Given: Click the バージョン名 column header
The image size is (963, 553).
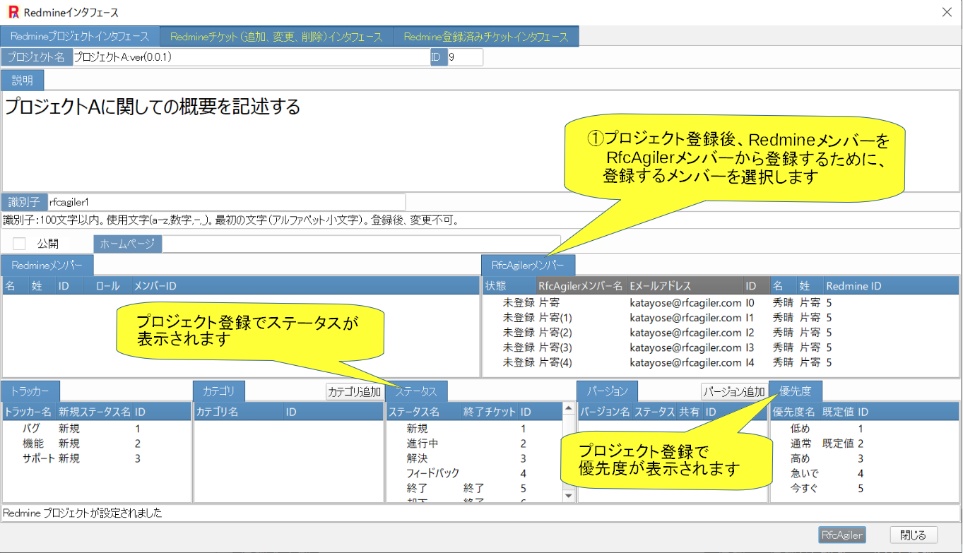Looking at the screenshot, I should [x=605, y=412].
